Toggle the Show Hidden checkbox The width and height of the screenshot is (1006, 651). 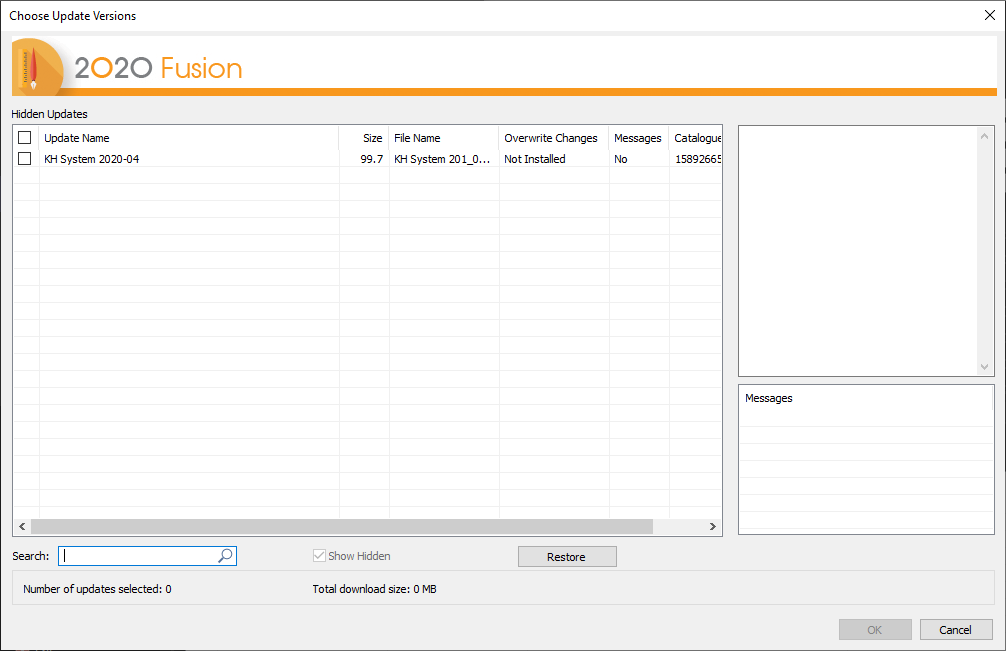point(319,555)
